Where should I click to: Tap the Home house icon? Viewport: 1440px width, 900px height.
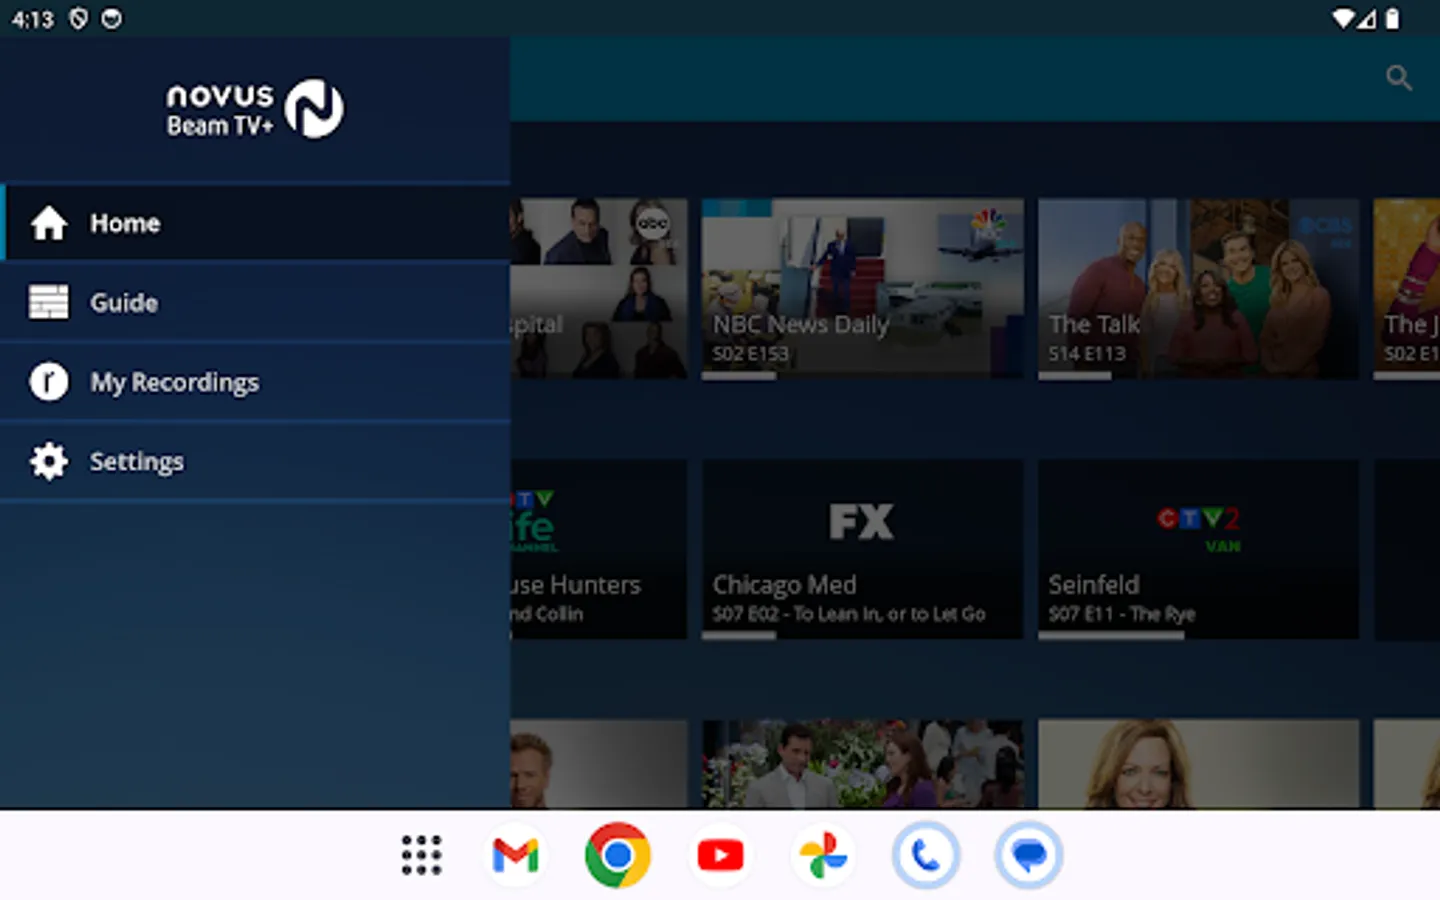point(48,223)
